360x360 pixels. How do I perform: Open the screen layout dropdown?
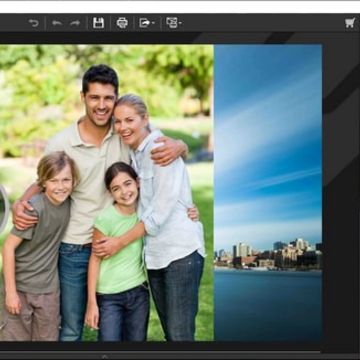pos(174,23)
